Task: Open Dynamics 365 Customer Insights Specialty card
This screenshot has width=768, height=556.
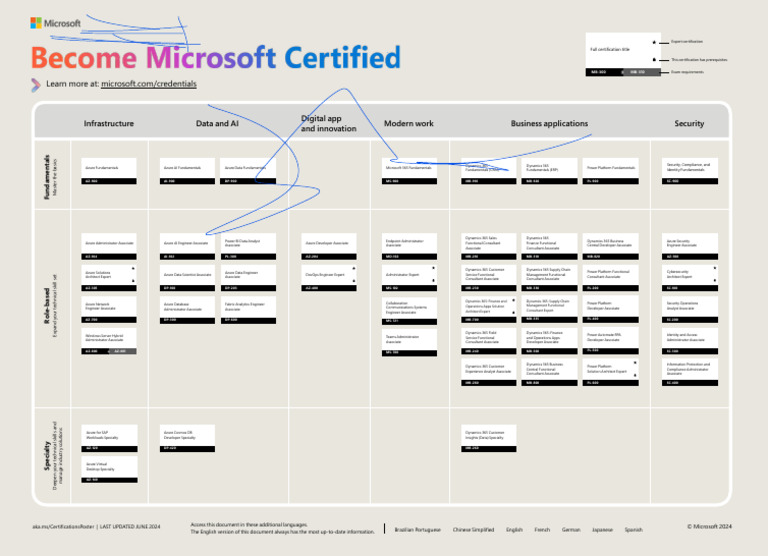Action: [x=488, y=438]
